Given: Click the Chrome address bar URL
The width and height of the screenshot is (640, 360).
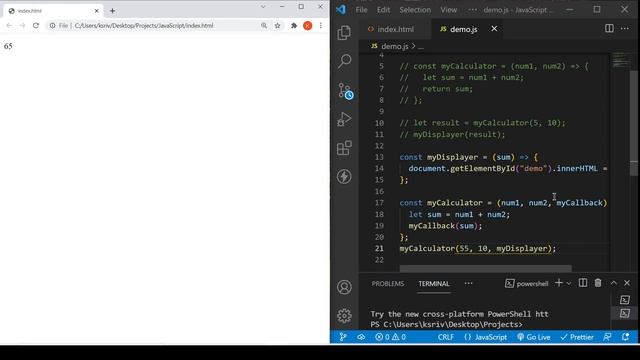Looking at the screenshot, I should tap(144, 25).
